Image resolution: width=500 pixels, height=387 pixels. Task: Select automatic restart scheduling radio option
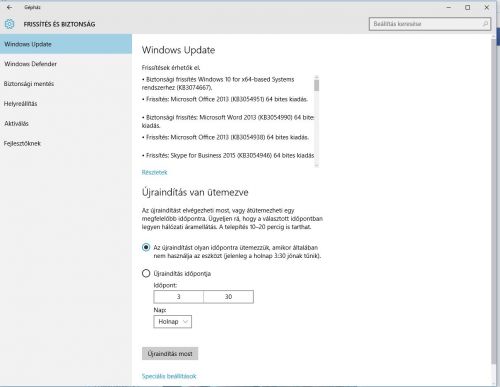click(x=146, y=247)
